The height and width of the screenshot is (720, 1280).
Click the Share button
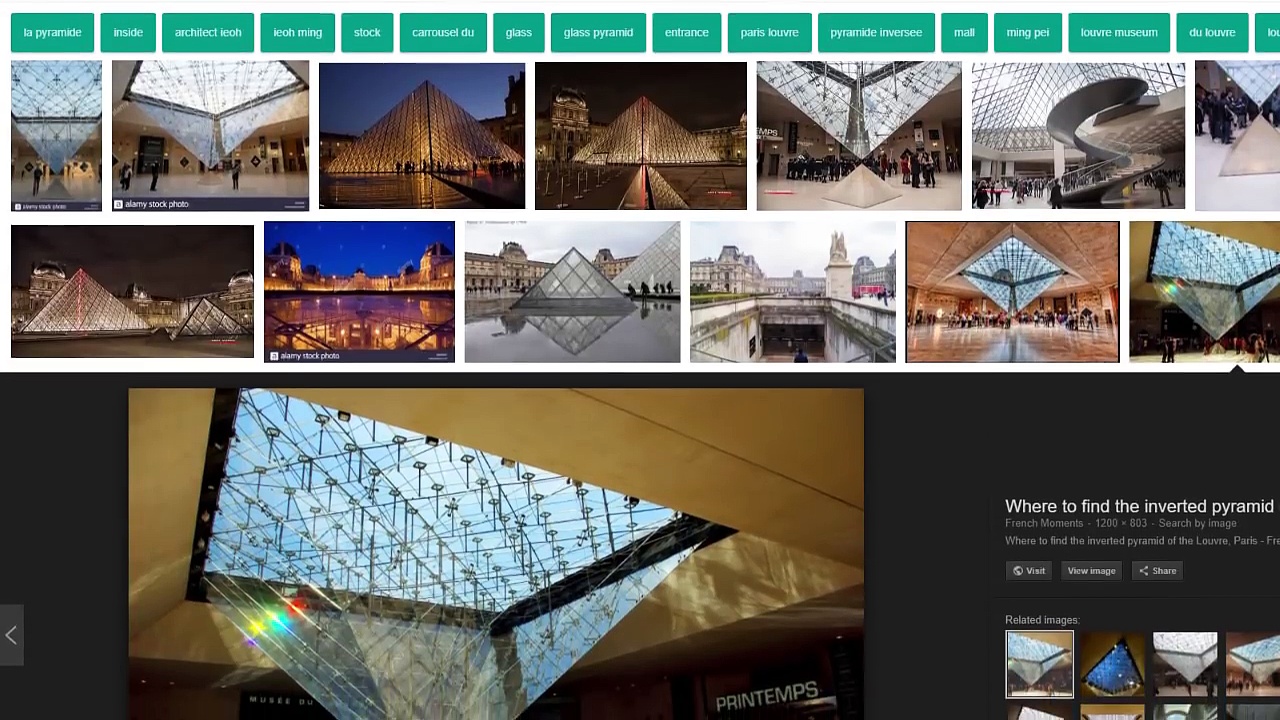point(1157,571)
